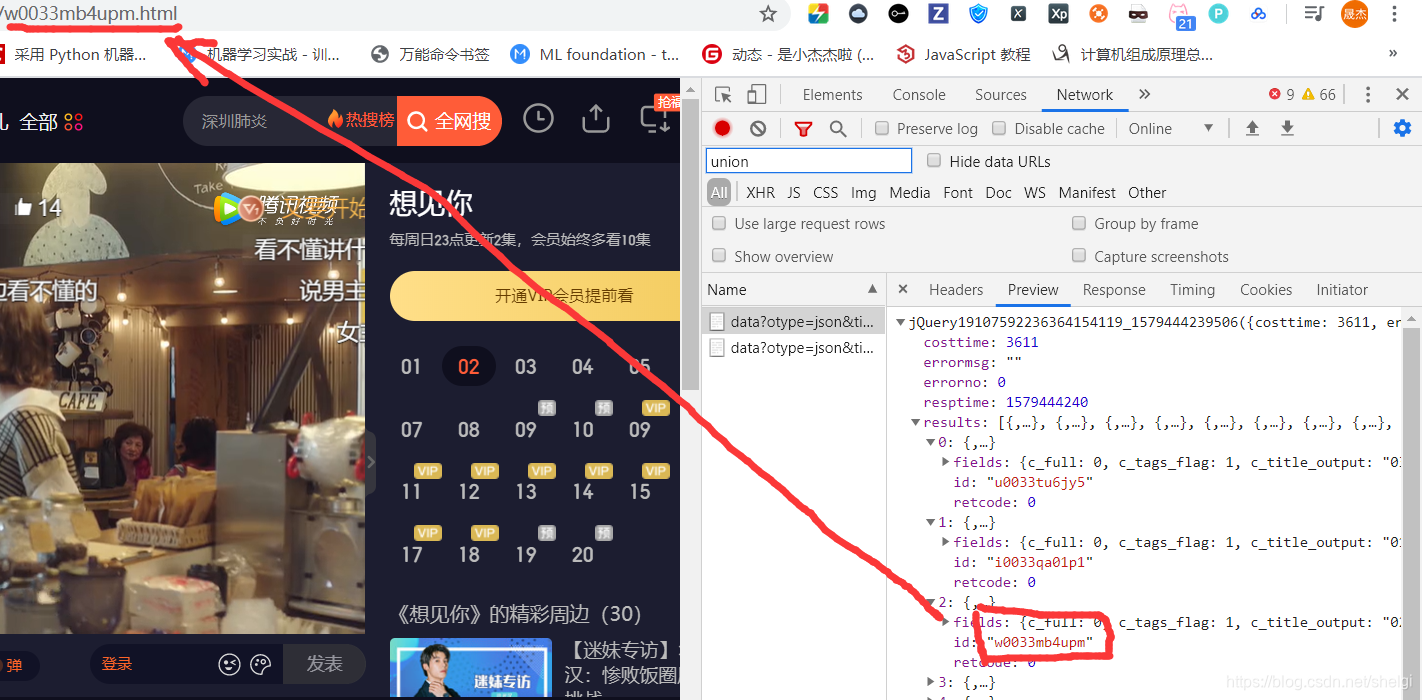The image size is (1422, 700).
Task: Open network search with the magnifier icon
Action: (x=840, y=128)
